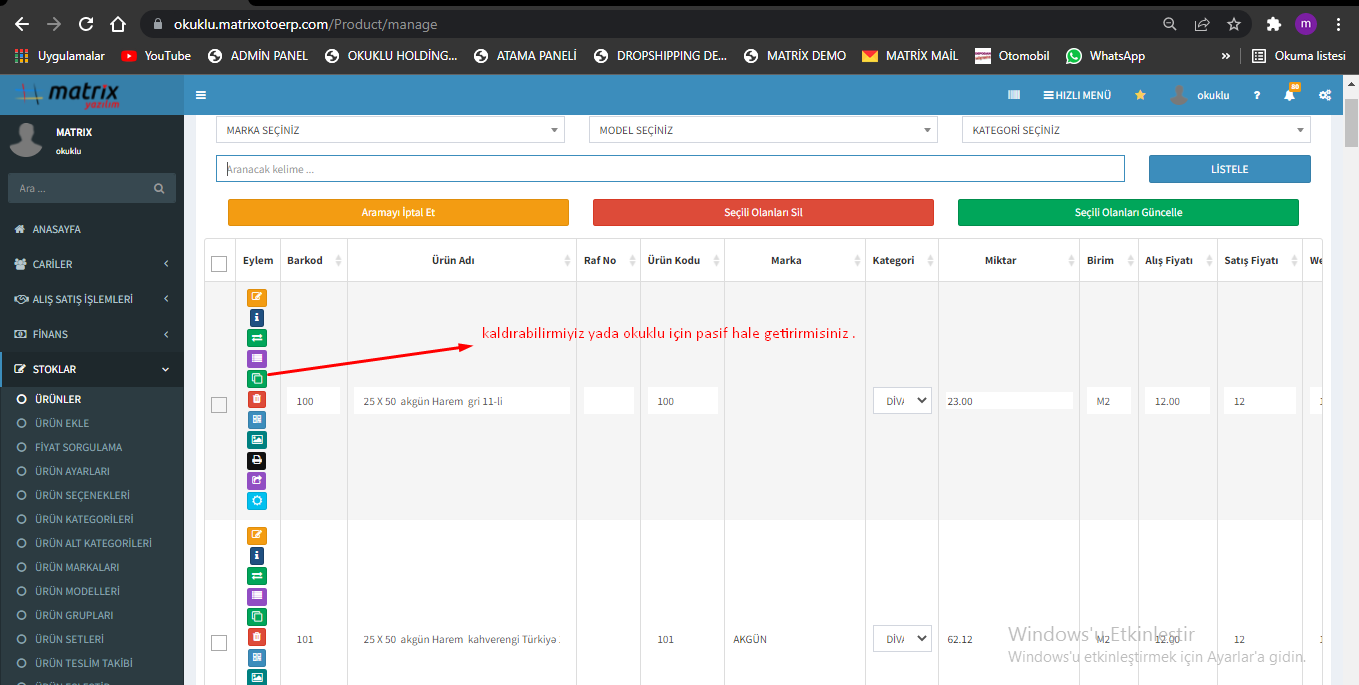Click the red Seçili Olanları Sil button
The image size is (1359, 685).
point(763,212)
